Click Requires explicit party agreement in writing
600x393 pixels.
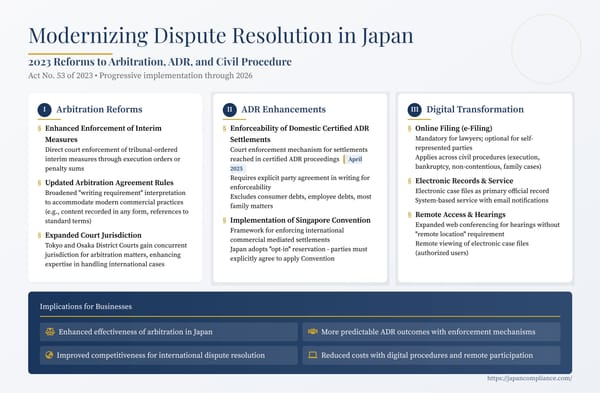coord(300,182)
